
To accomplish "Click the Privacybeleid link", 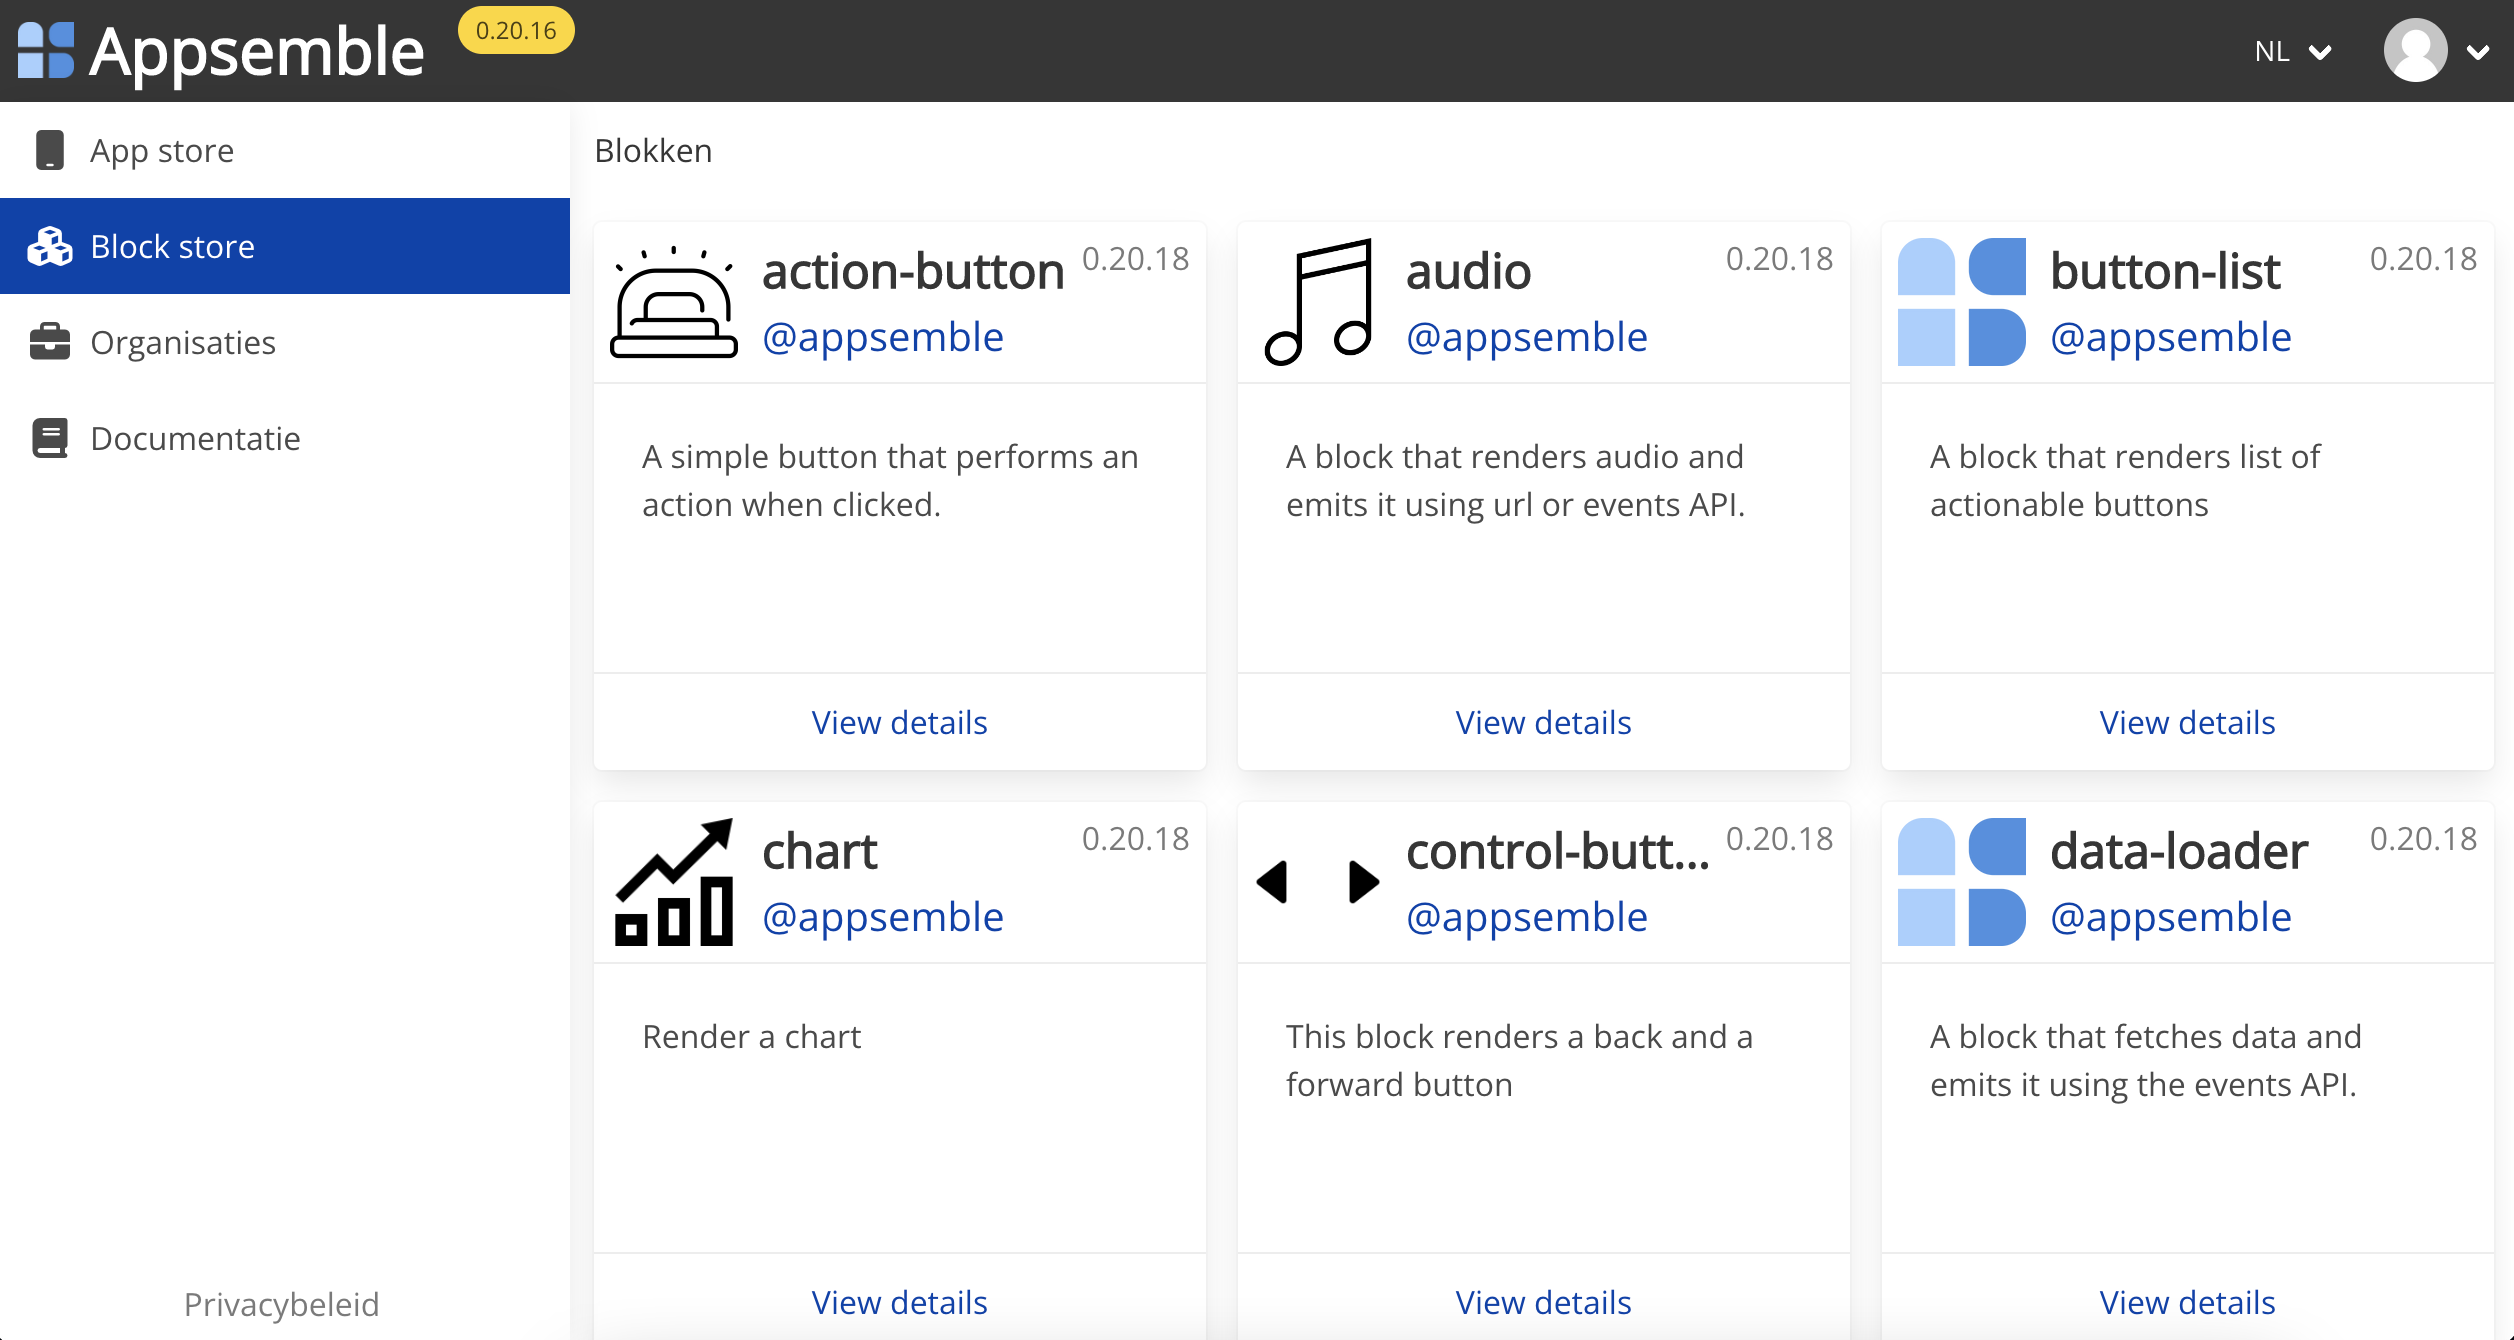I will [x=281, y=1304].
